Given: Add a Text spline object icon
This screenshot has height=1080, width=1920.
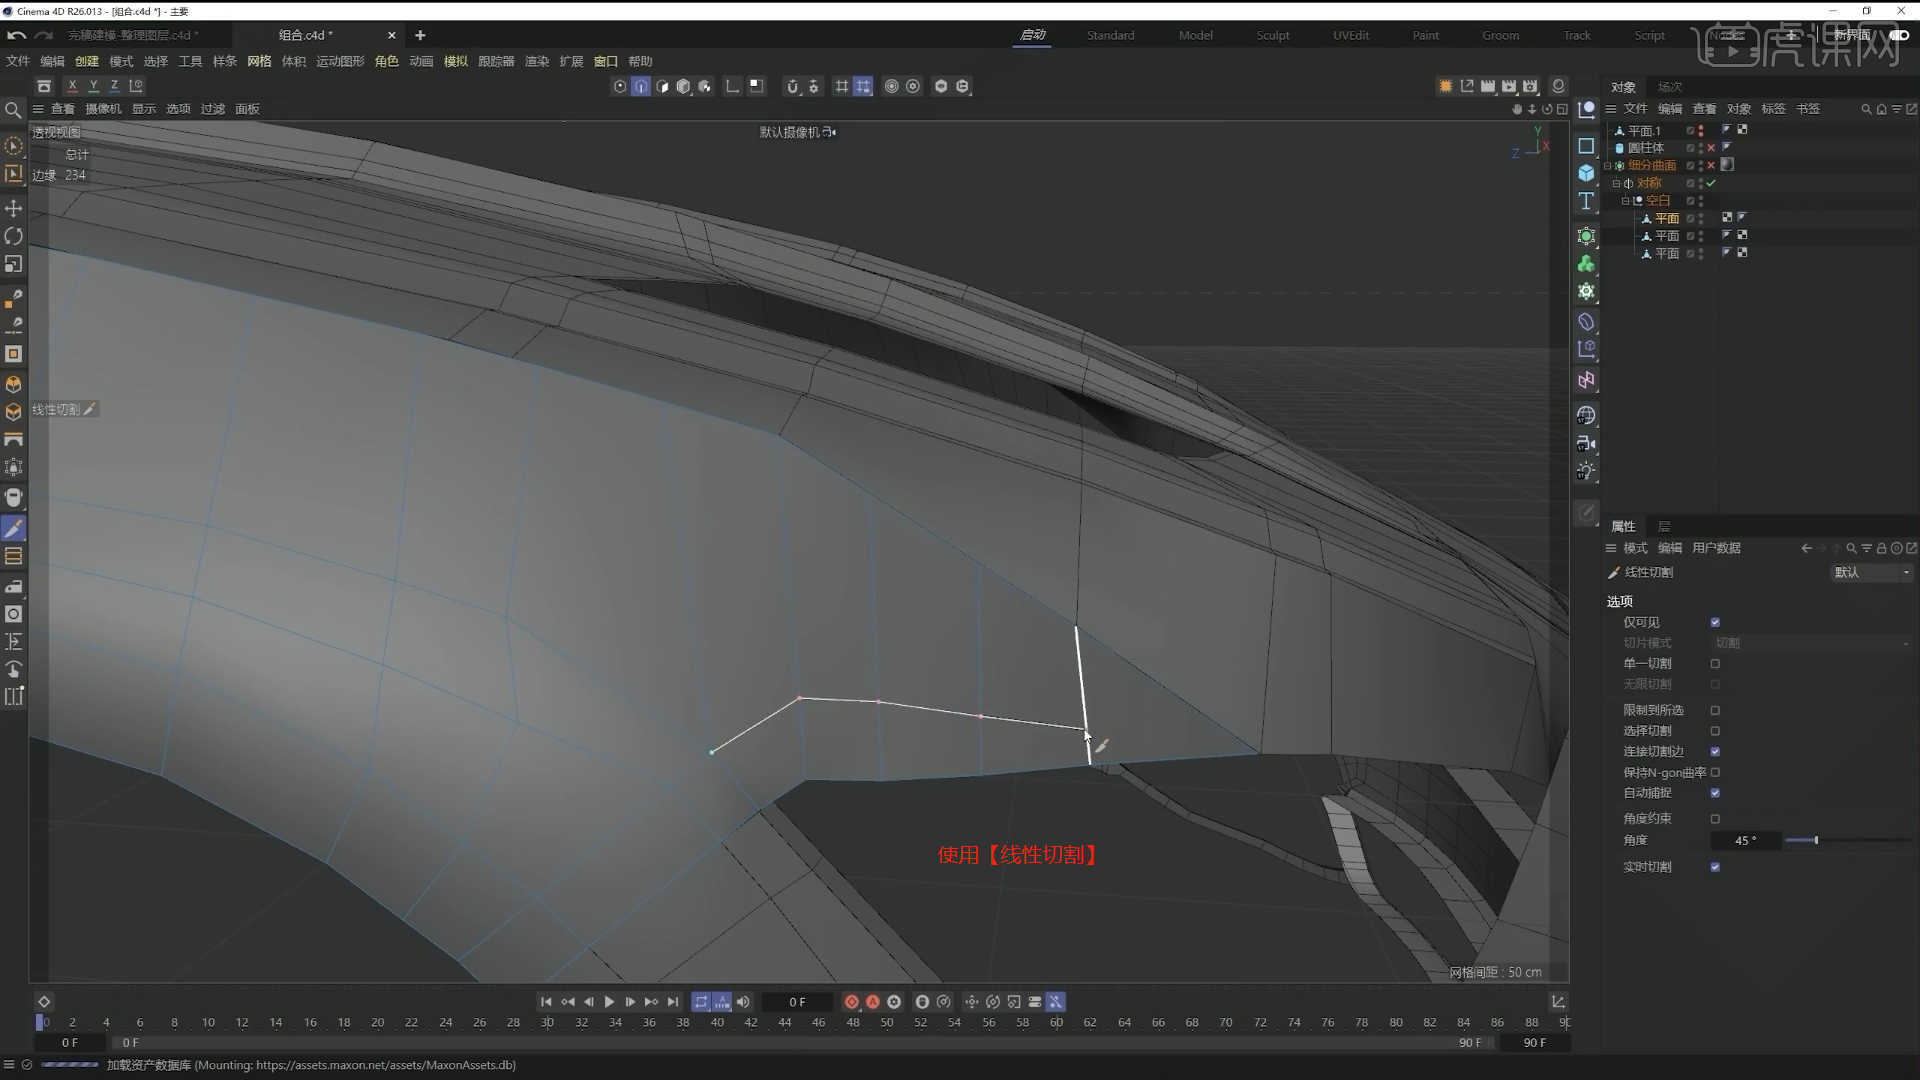Looking at the screenshot, I should pyautogui.click(x=1586, y=201).
